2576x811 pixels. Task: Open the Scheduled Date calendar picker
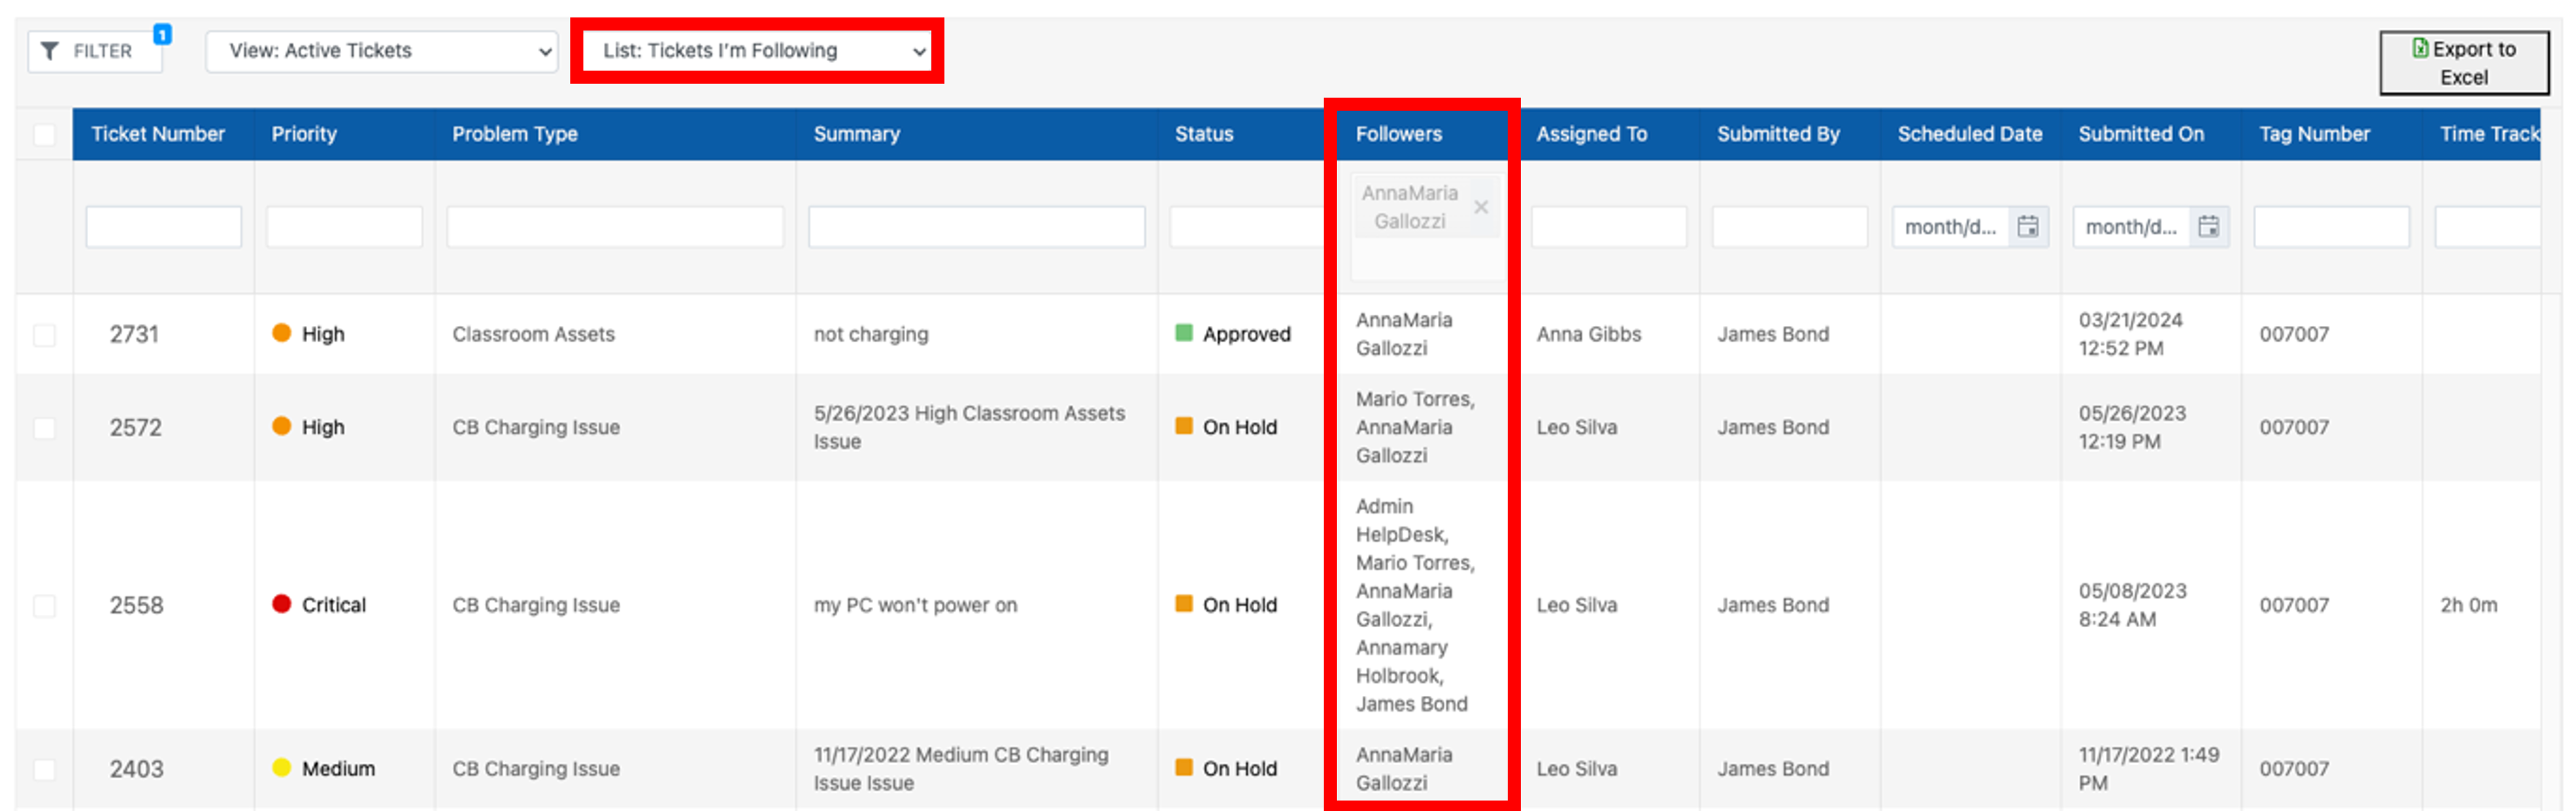coord(2027,227)
